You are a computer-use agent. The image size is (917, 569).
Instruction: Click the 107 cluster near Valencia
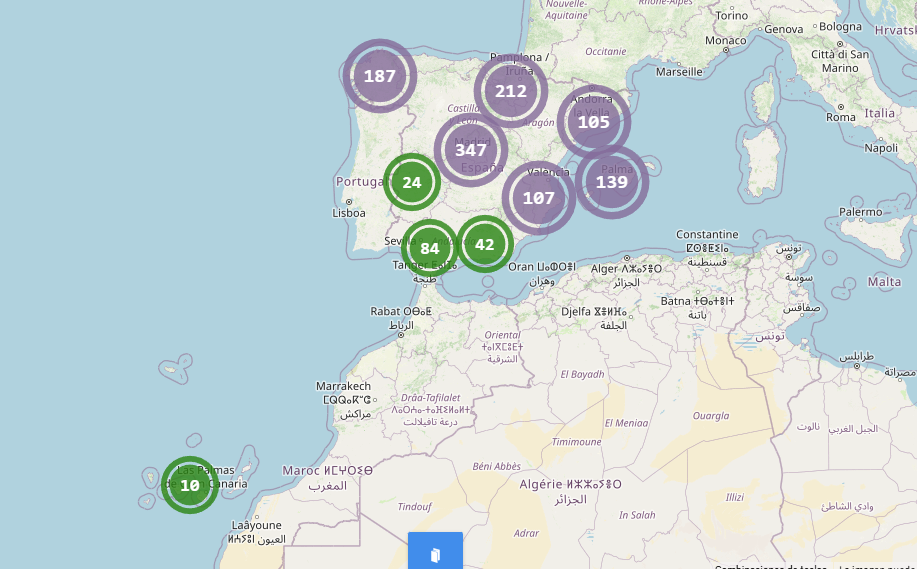coord(538,198)
